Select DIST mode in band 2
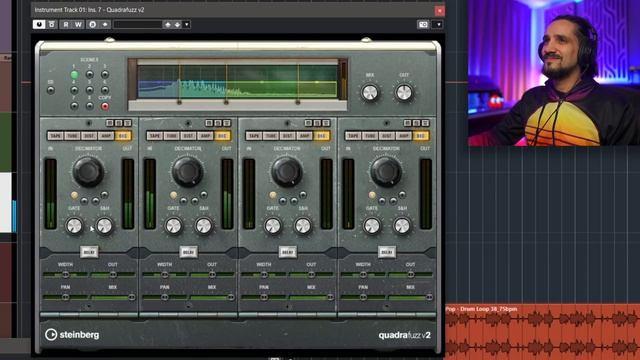Viewport: 640px width, 360px height. point(188,136)
